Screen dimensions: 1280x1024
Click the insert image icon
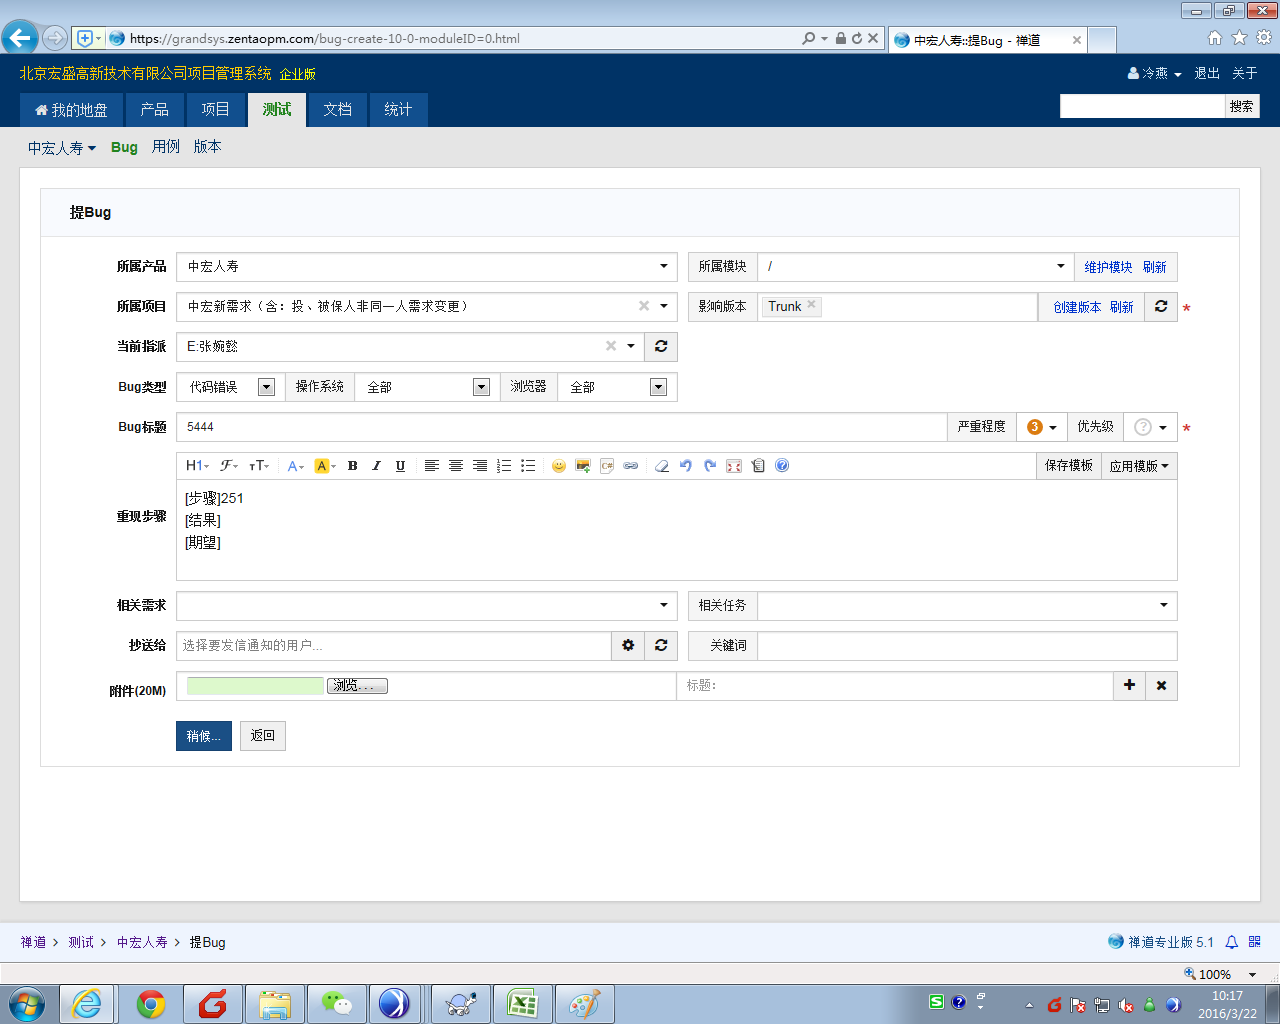tap(583, 466)
